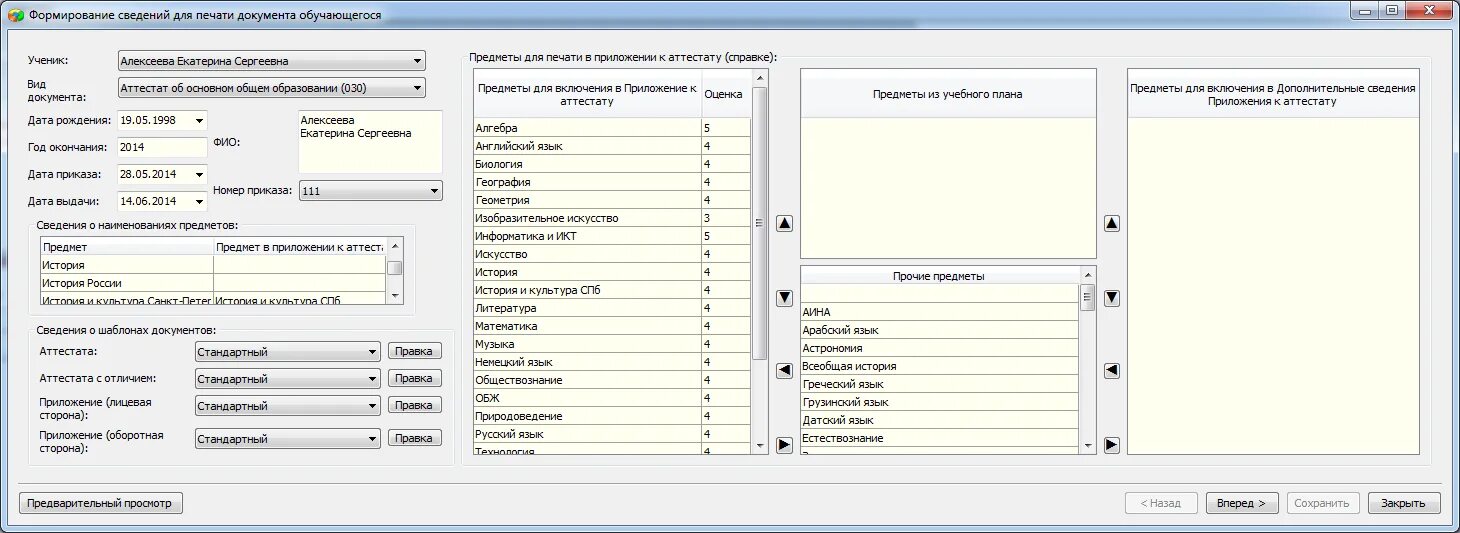Select the География subject row
The height and width of the screenshot is (533, 1460).
[x=612, y=182]
